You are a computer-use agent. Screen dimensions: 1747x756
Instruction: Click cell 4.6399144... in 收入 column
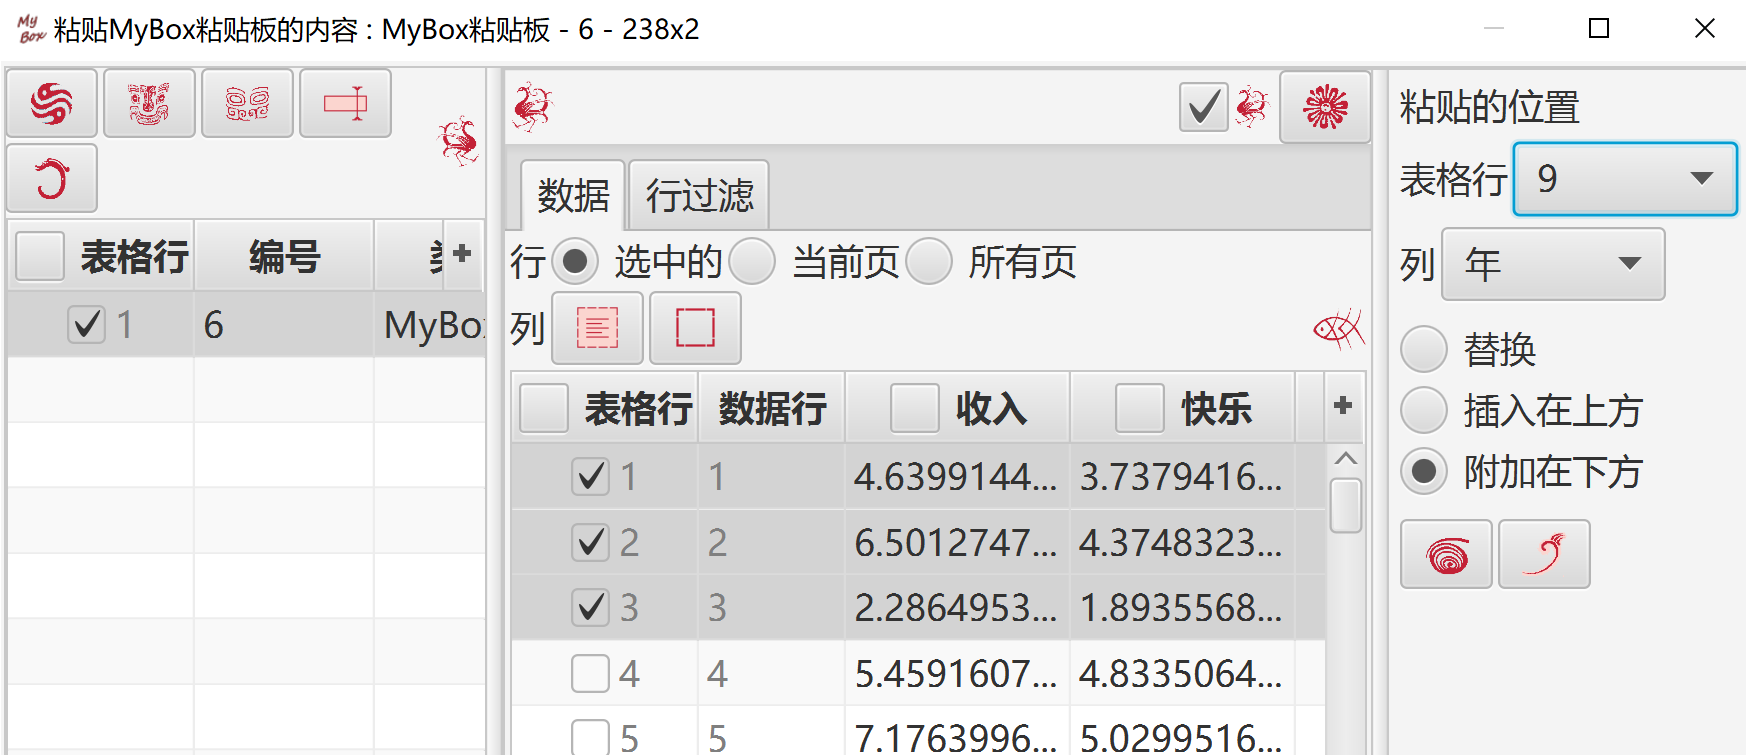(x=957, y=477)
